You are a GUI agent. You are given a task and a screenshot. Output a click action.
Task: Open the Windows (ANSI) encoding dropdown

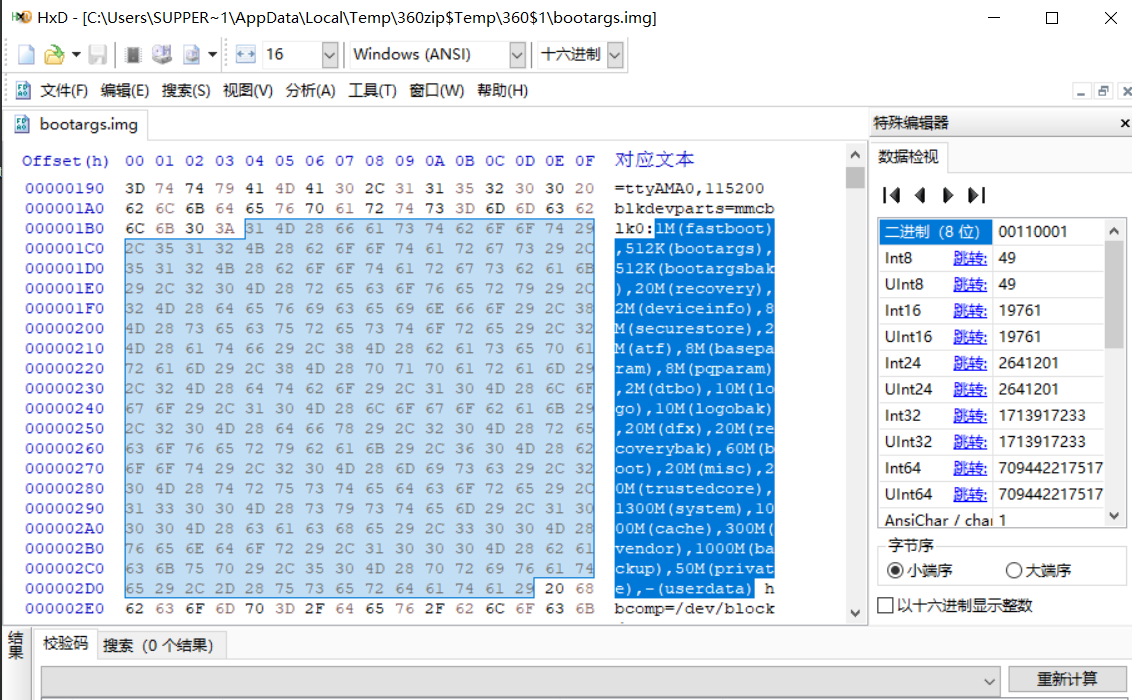tap(517, 55)
